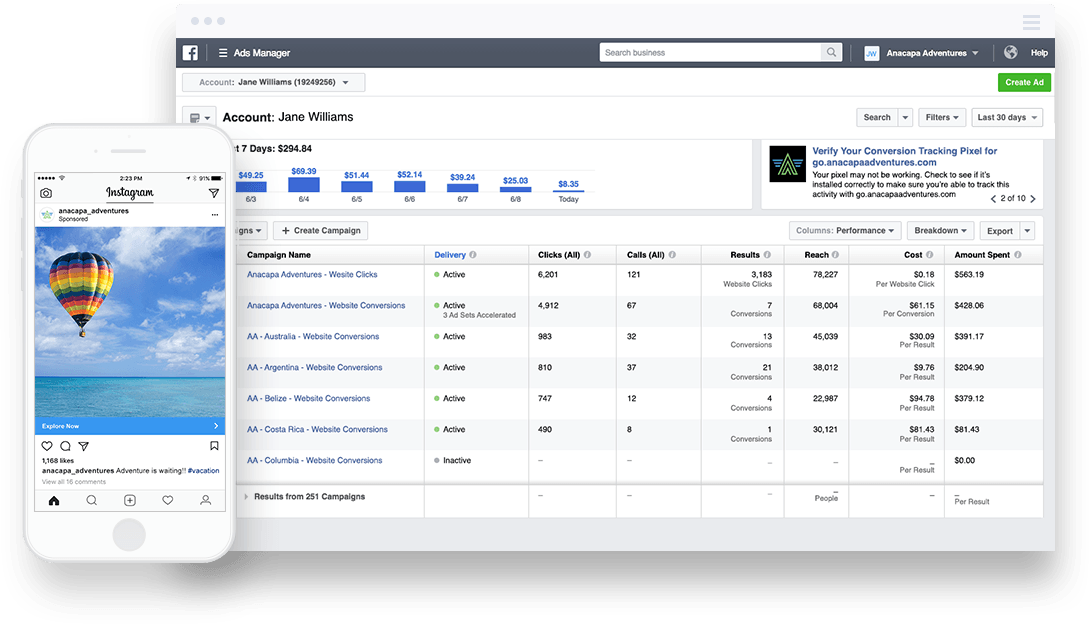
Task: Open the Columns: Performance dropdown
Action: pyautogui.click(x=841, y=231)
